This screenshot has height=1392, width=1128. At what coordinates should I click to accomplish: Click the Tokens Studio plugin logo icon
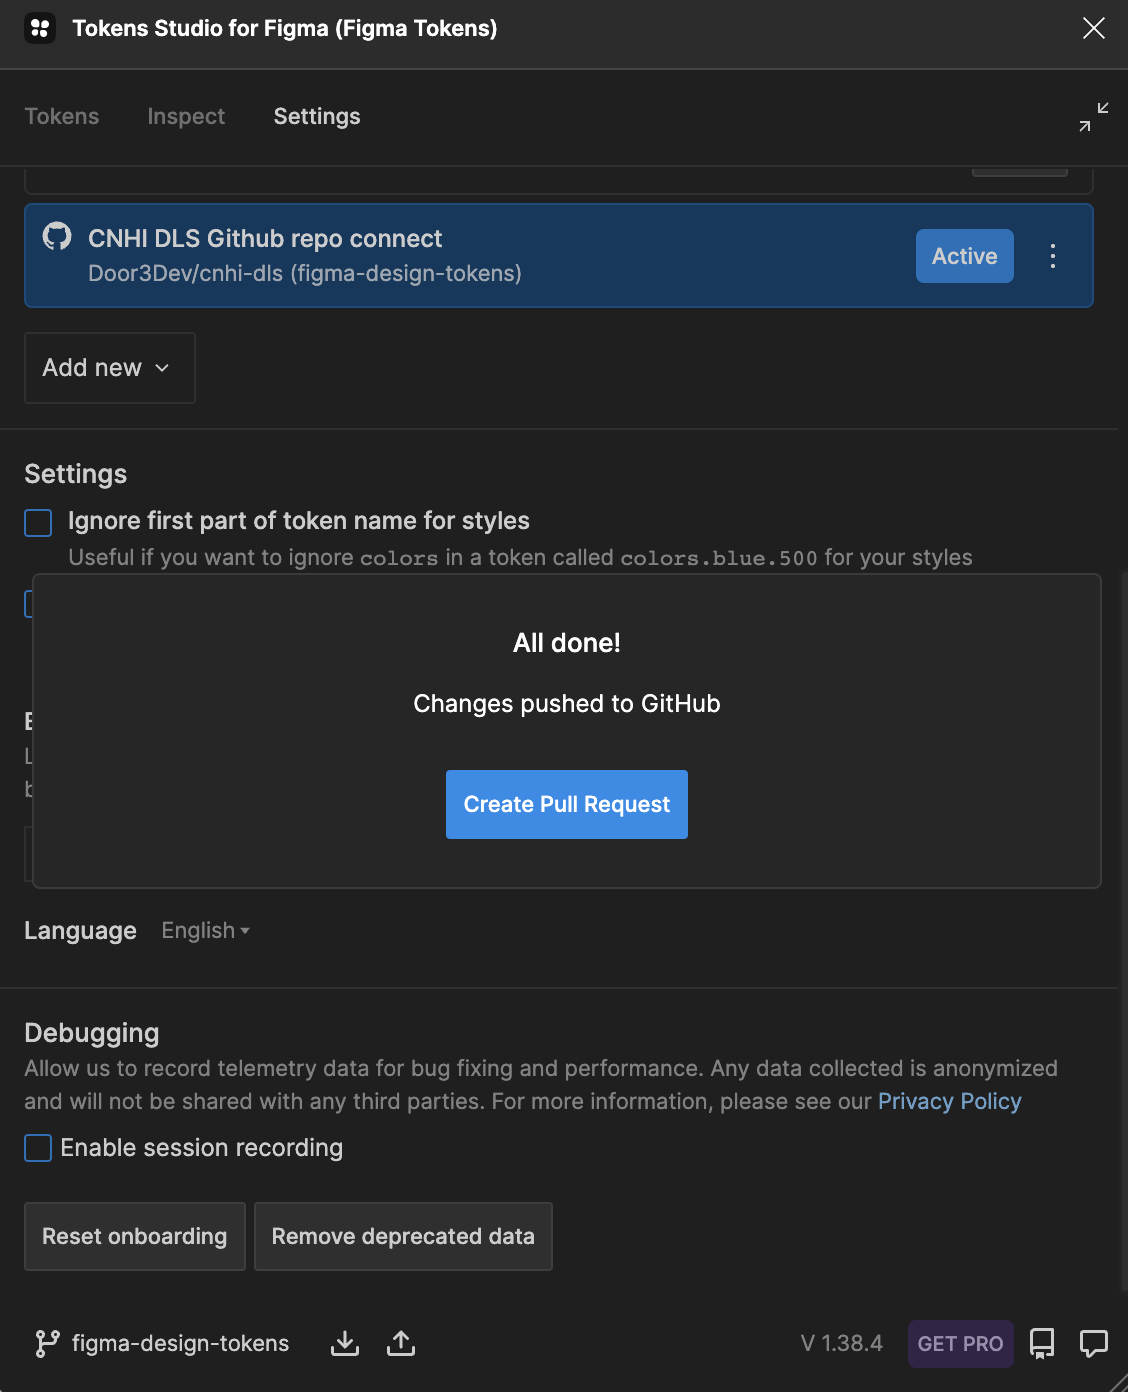[40, 28]
